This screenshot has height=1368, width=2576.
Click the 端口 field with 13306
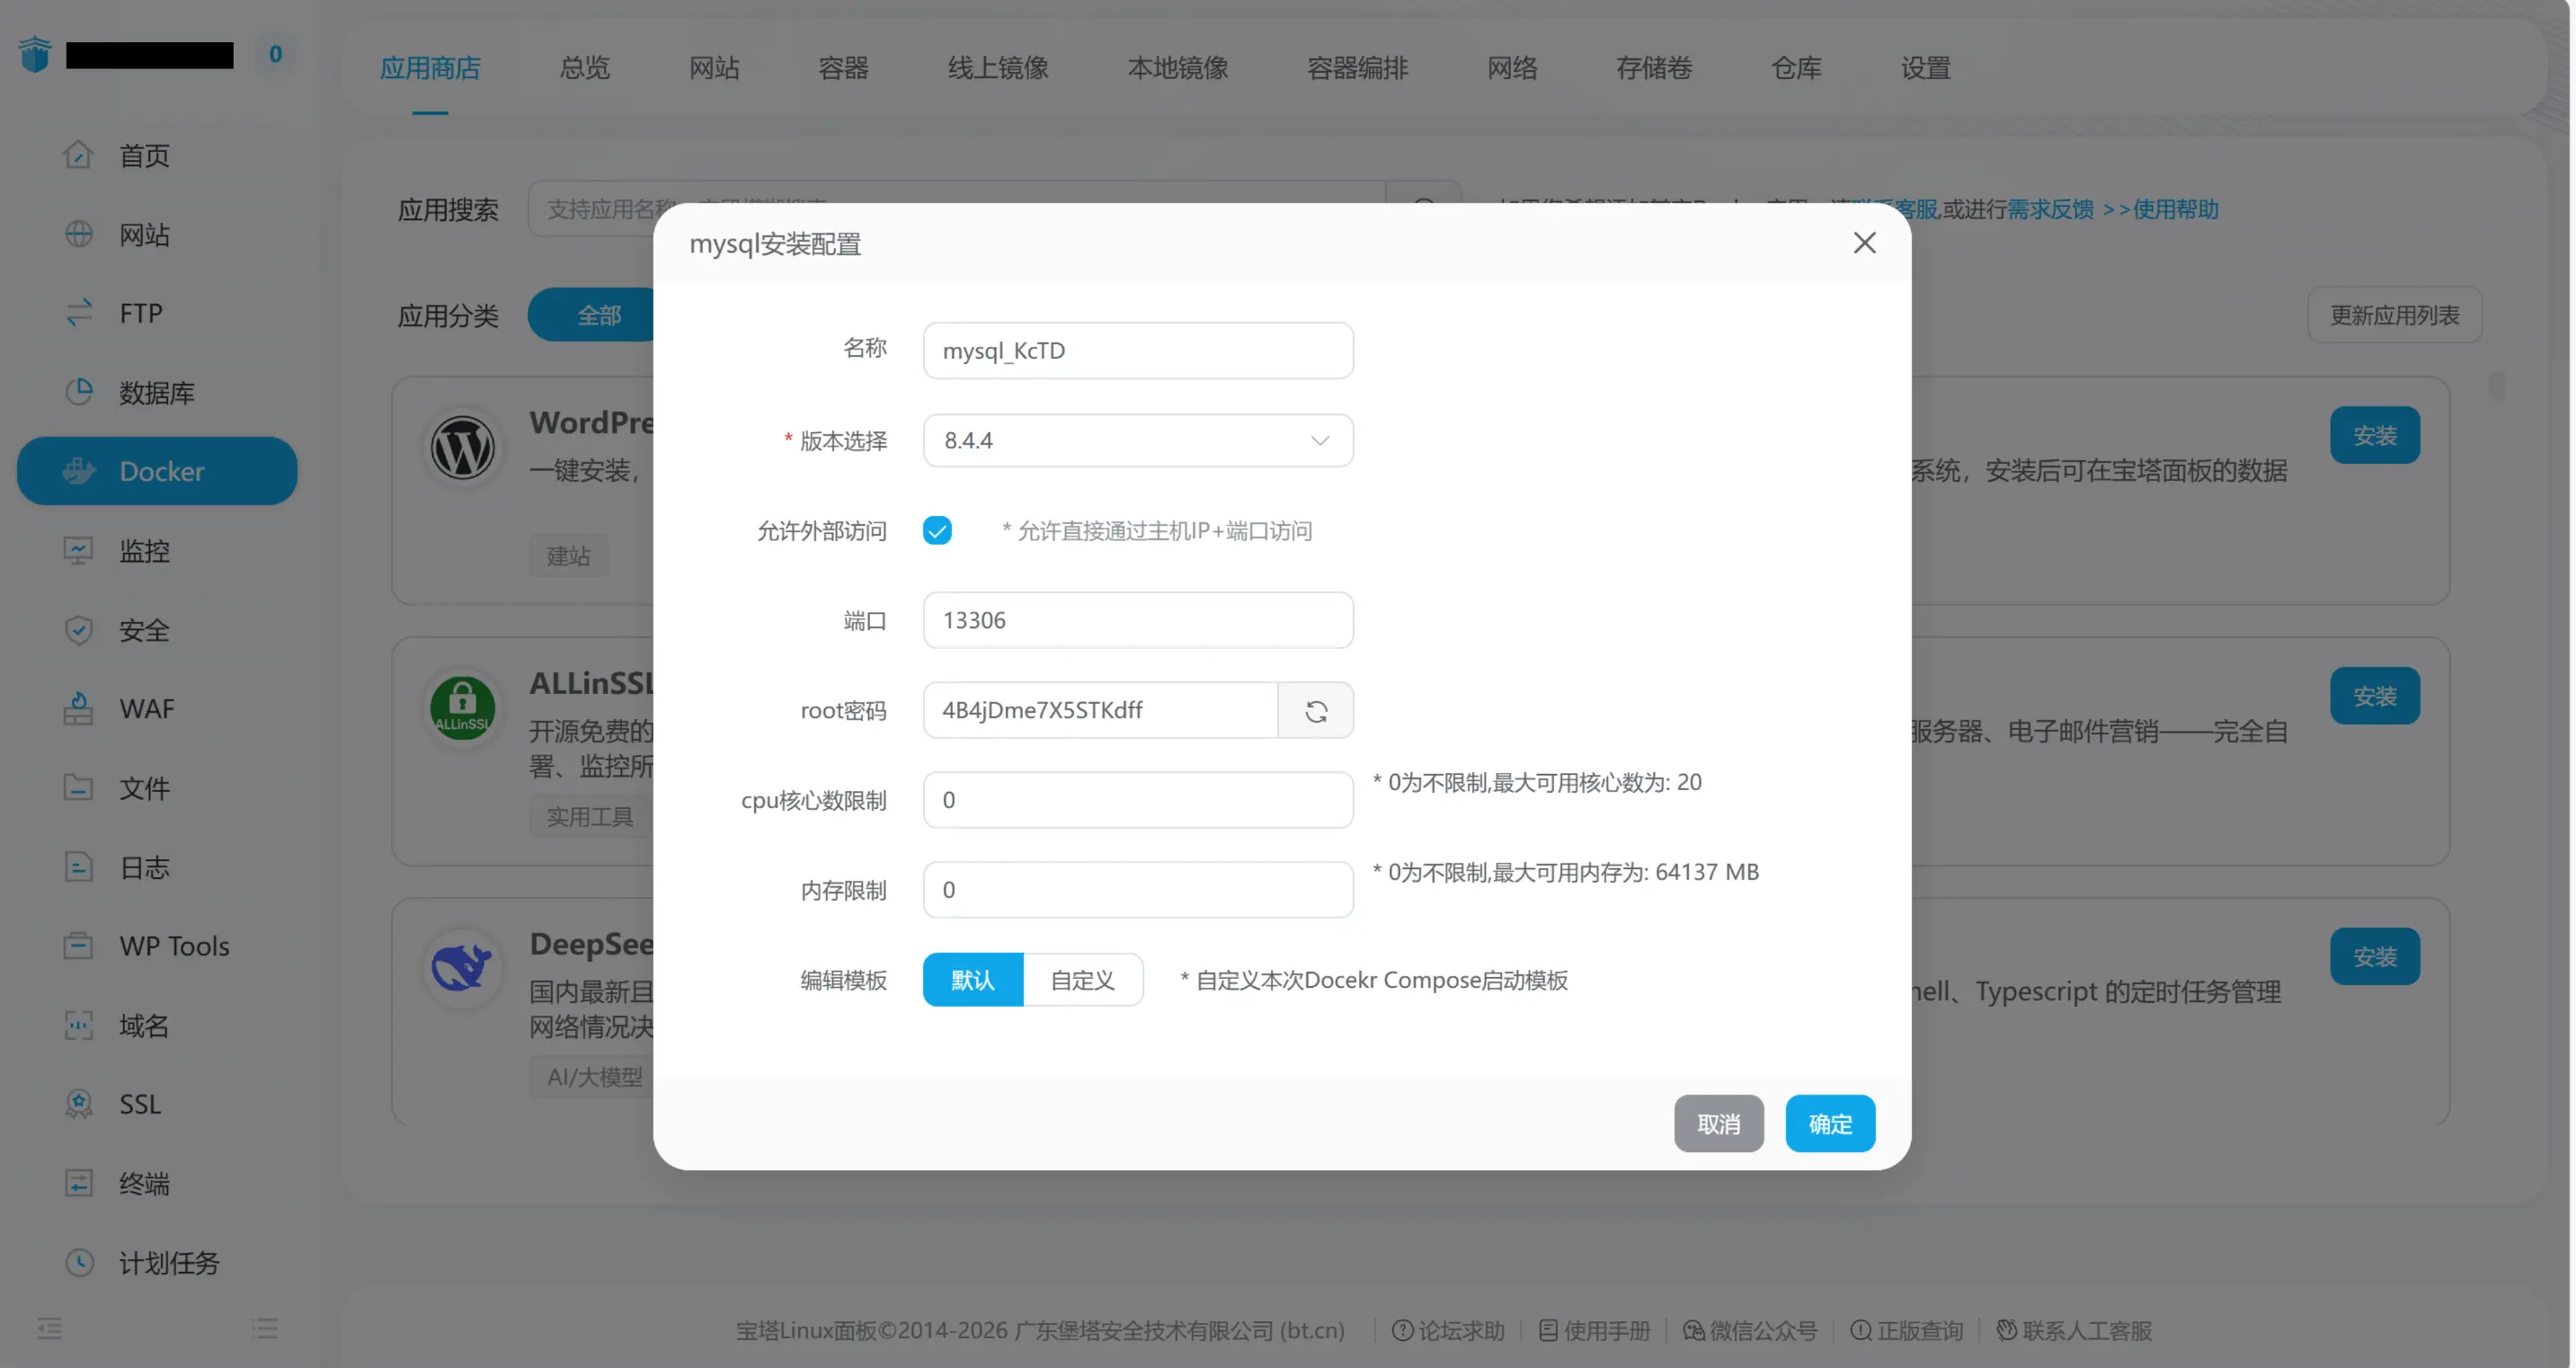tap(1138, 621)
